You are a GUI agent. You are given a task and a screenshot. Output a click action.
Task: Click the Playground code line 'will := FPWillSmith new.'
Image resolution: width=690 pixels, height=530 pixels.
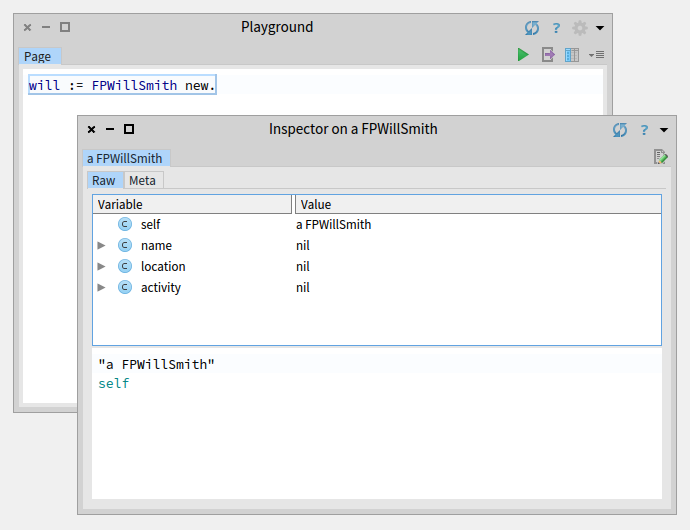(x=122, y=85)
